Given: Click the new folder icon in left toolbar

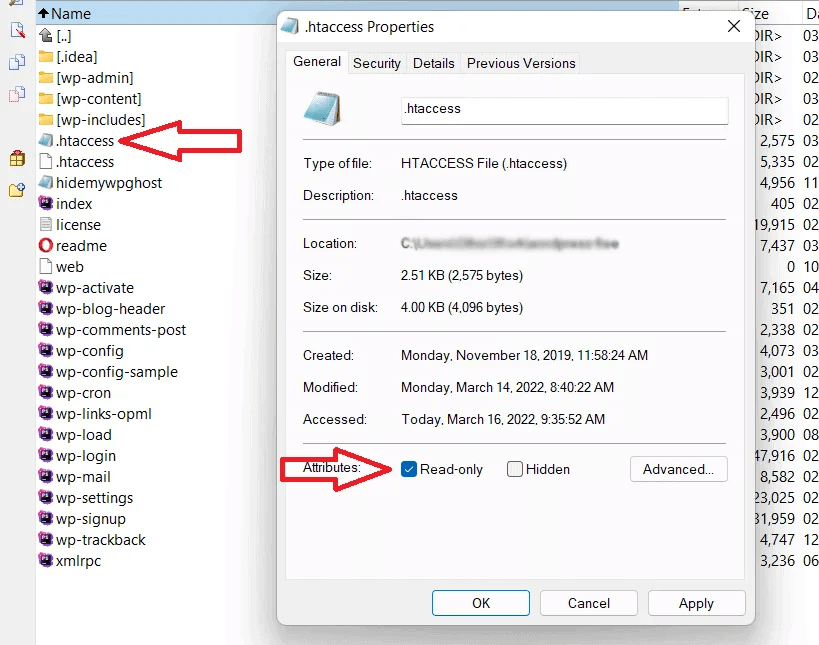Looking at the screenshot, I should [x=16, y=190].
